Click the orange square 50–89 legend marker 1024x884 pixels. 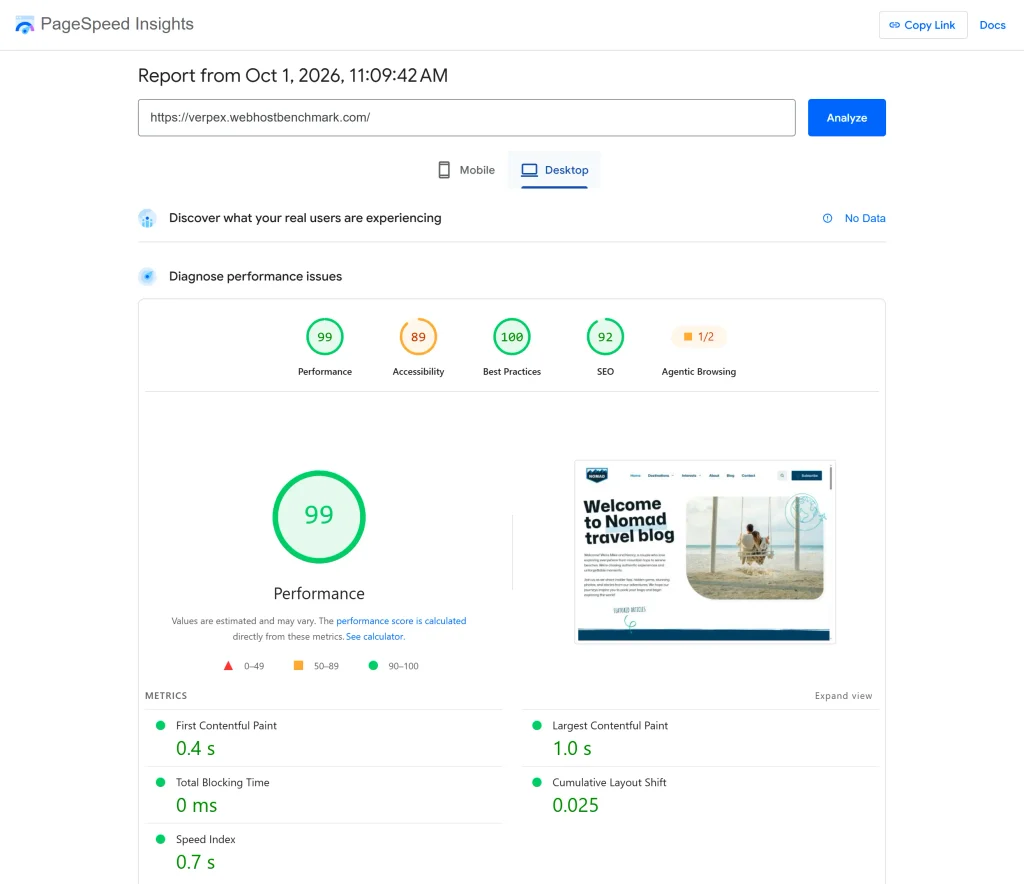(x=298, y=665)
